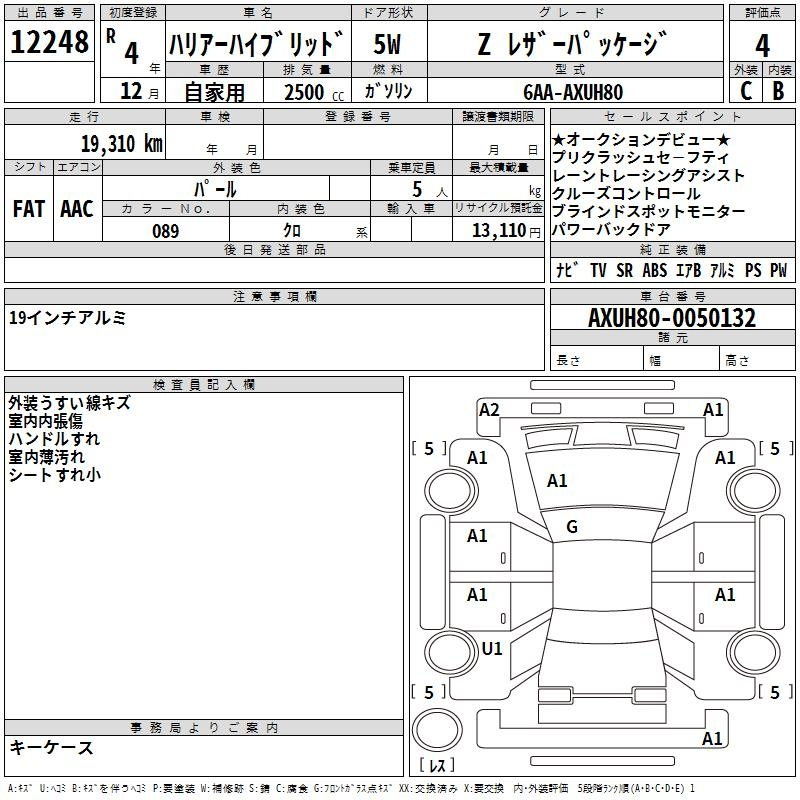Screen dimensions: 800x800
Task: Select the overall evaluation score 4
Action: coord(762,45)
